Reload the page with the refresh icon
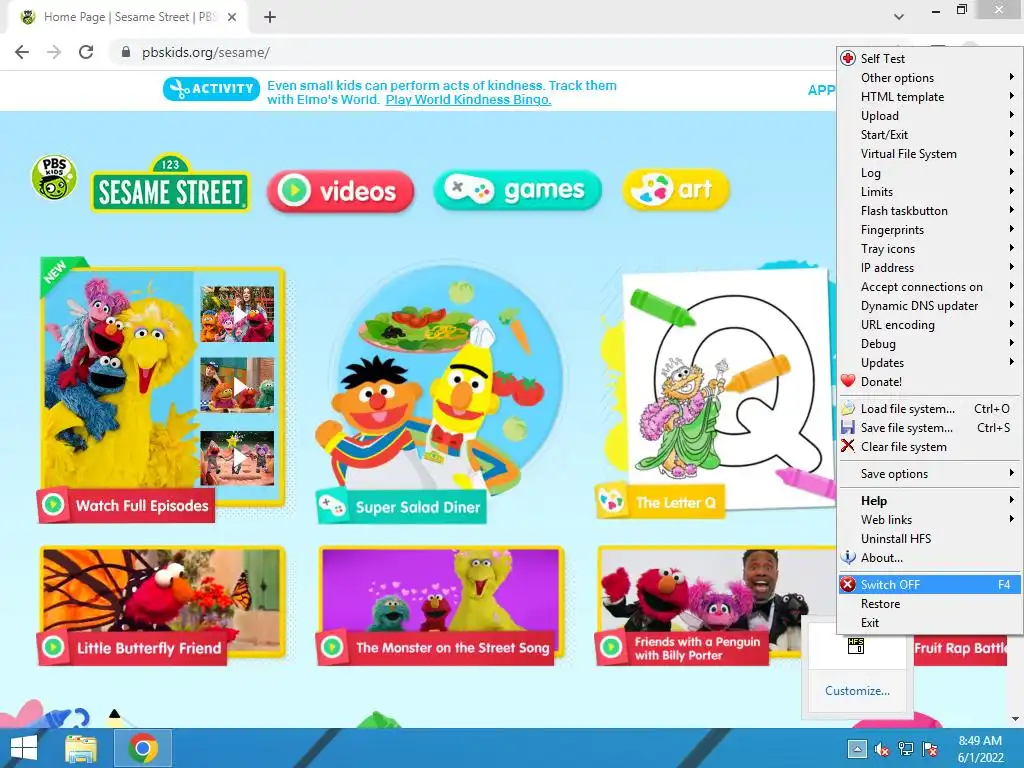The height and width of the screenshot is (768, 1024). (86, 52)
